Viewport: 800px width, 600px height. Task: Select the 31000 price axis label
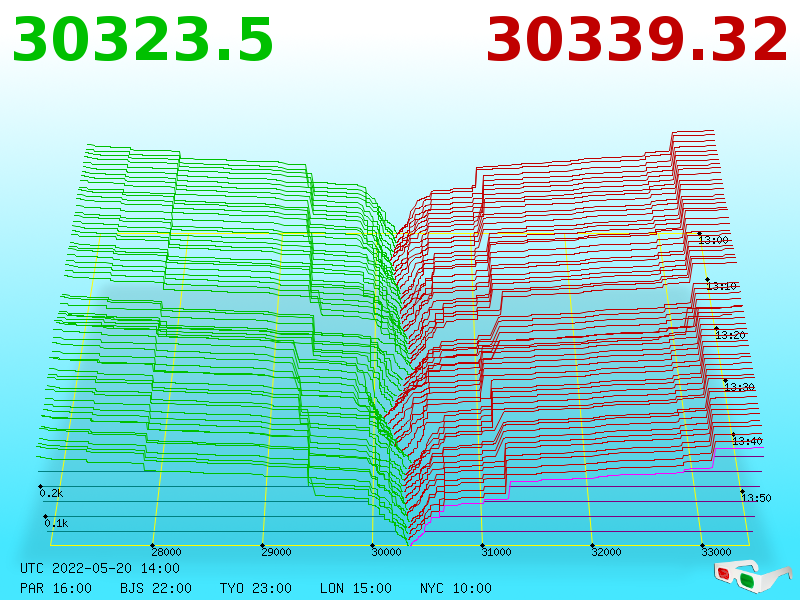(496, 552)
